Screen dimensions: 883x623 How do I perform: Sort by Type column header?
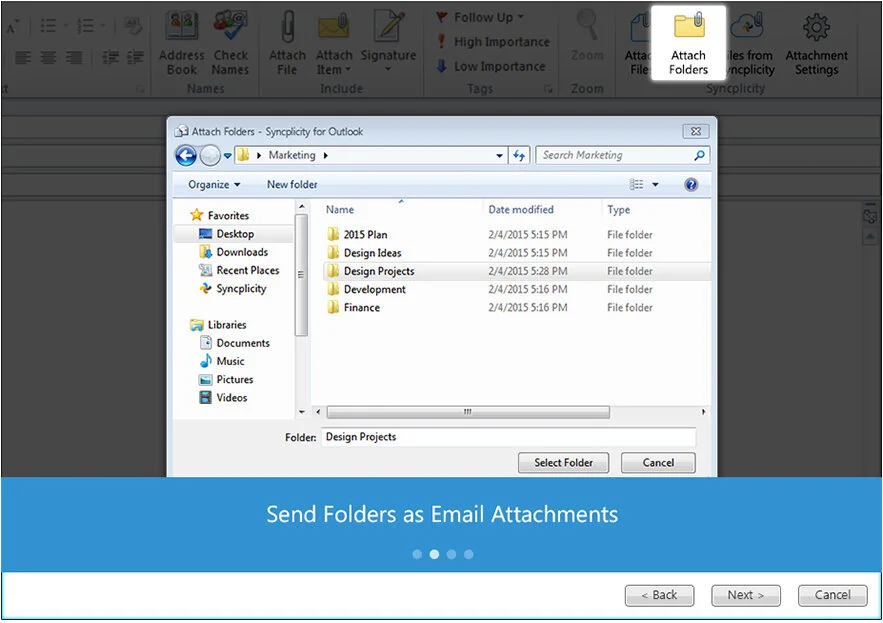tap(618, 210)
